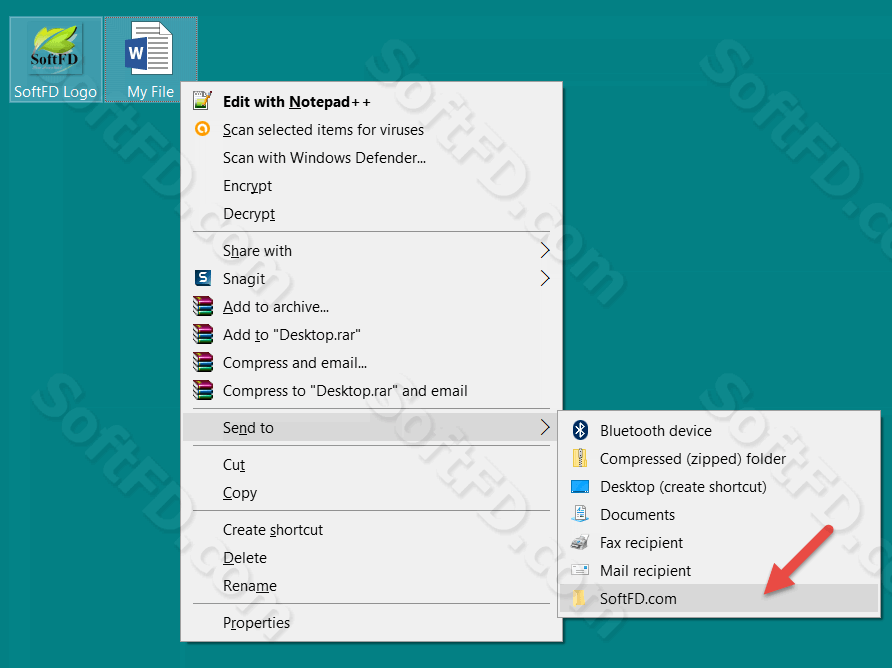
Task: Select Scan with Windows Defender
Action: tap(371, 158)
